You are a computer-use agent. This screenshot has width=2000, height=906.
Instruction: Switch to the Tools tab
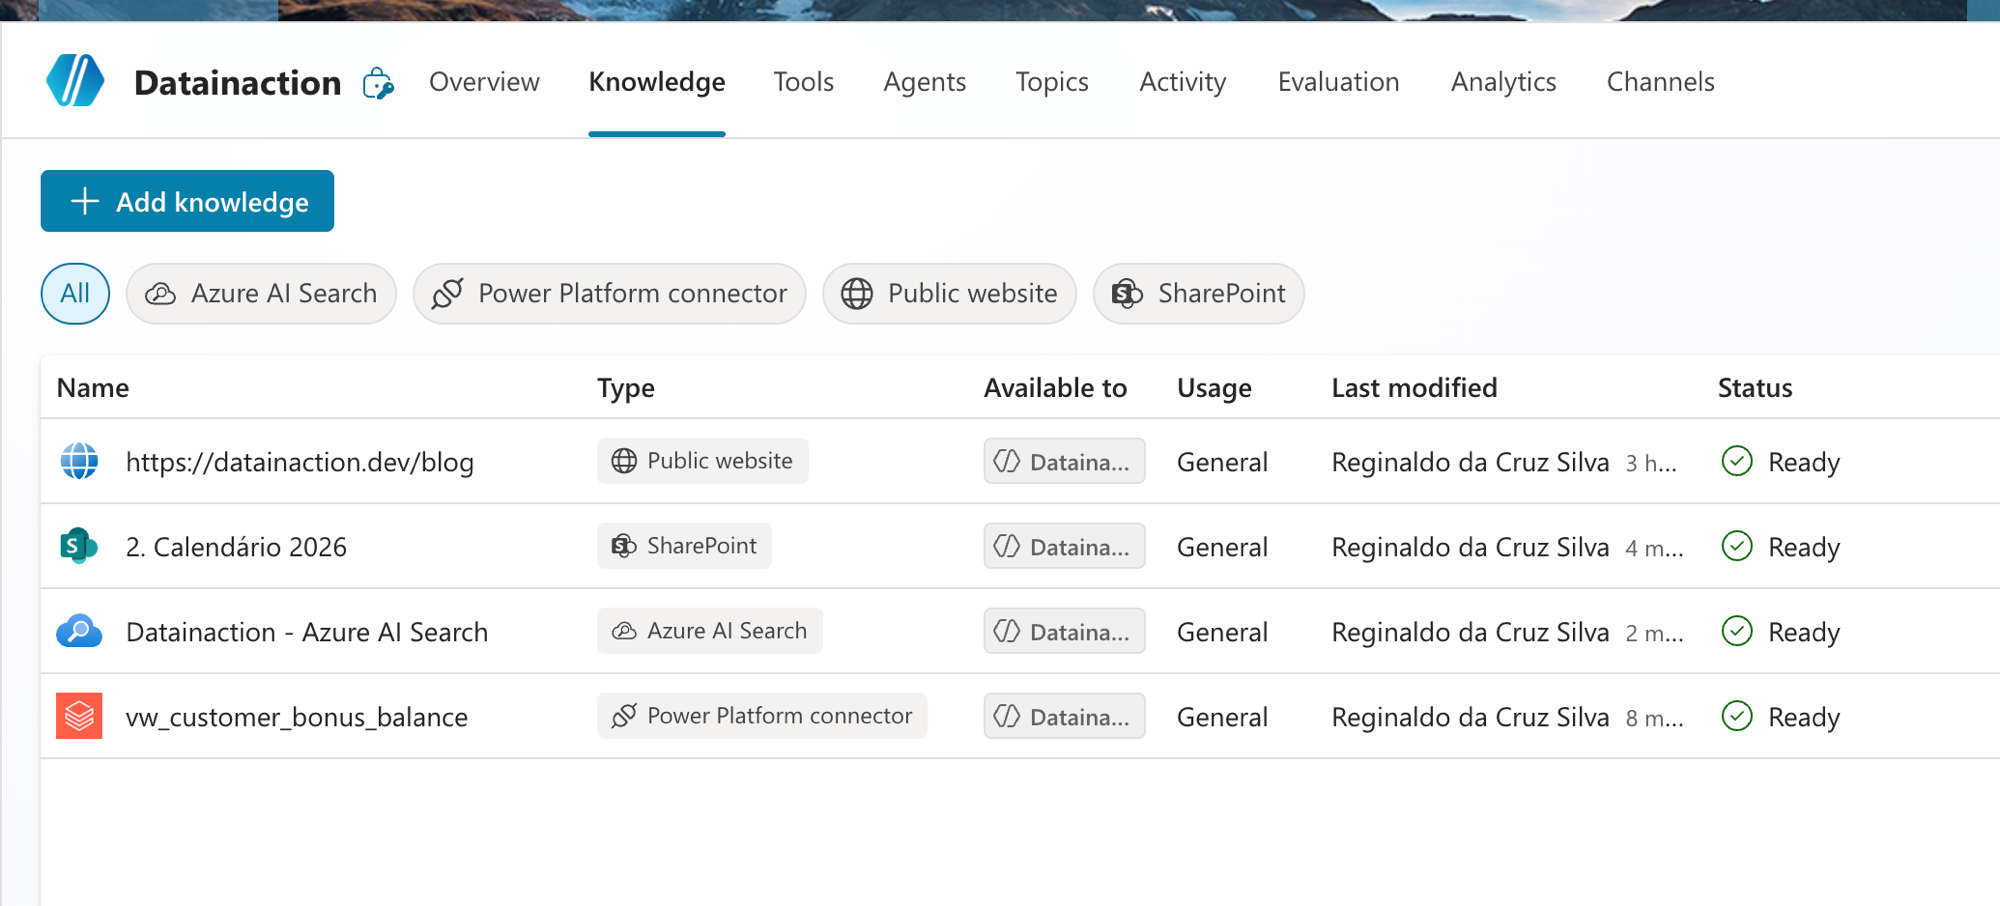pos(804,82)
